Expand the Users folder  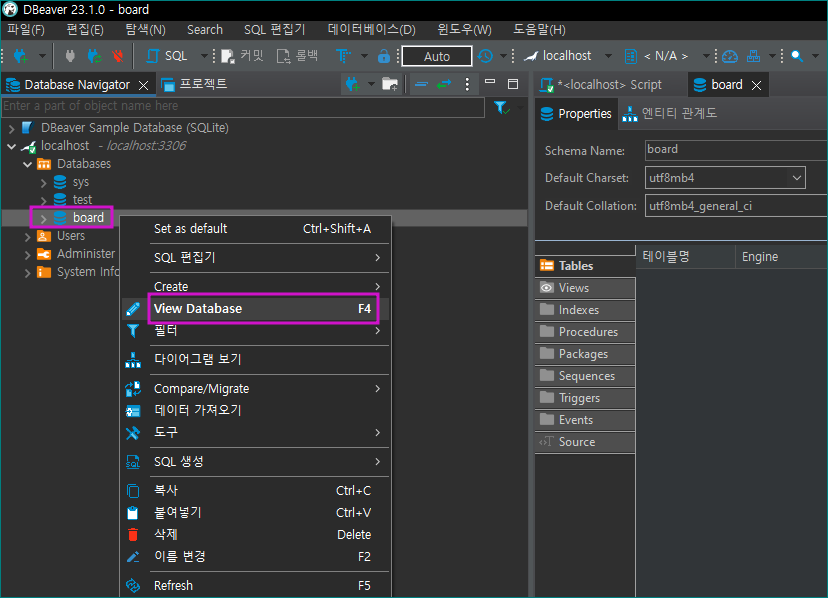coord(27,237)
